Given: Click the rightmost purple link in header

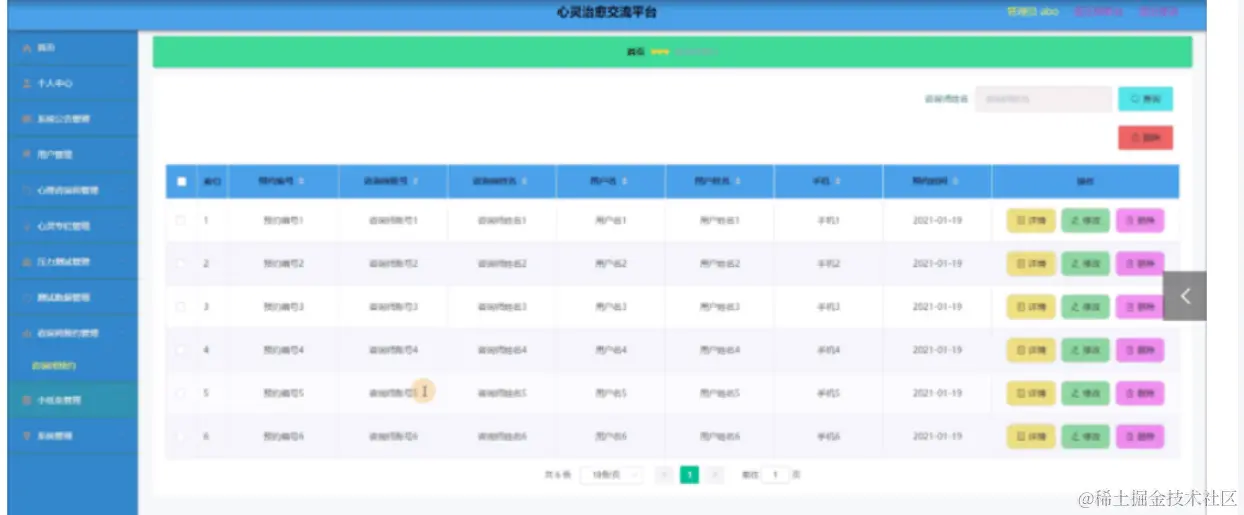Looking at the screenshot, I should pos(1158,12).
